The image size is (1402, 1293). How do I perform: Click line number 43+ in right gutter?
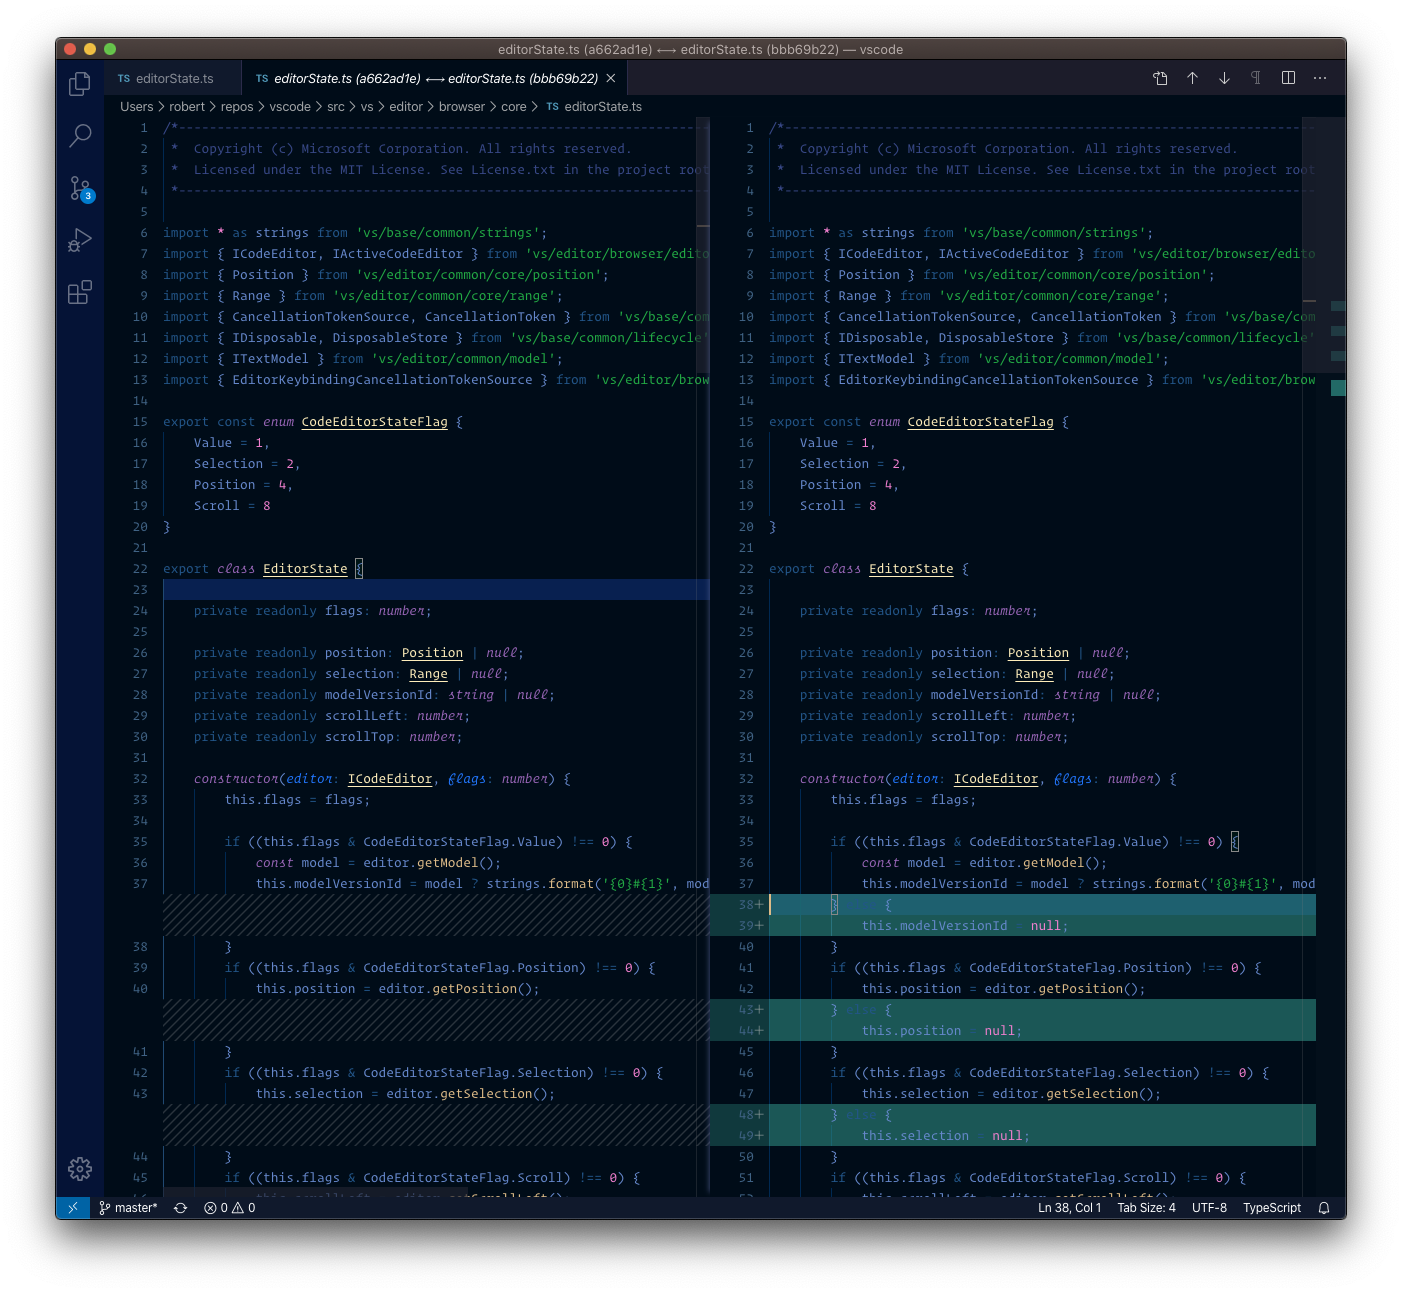click(x=751, y=1010)
